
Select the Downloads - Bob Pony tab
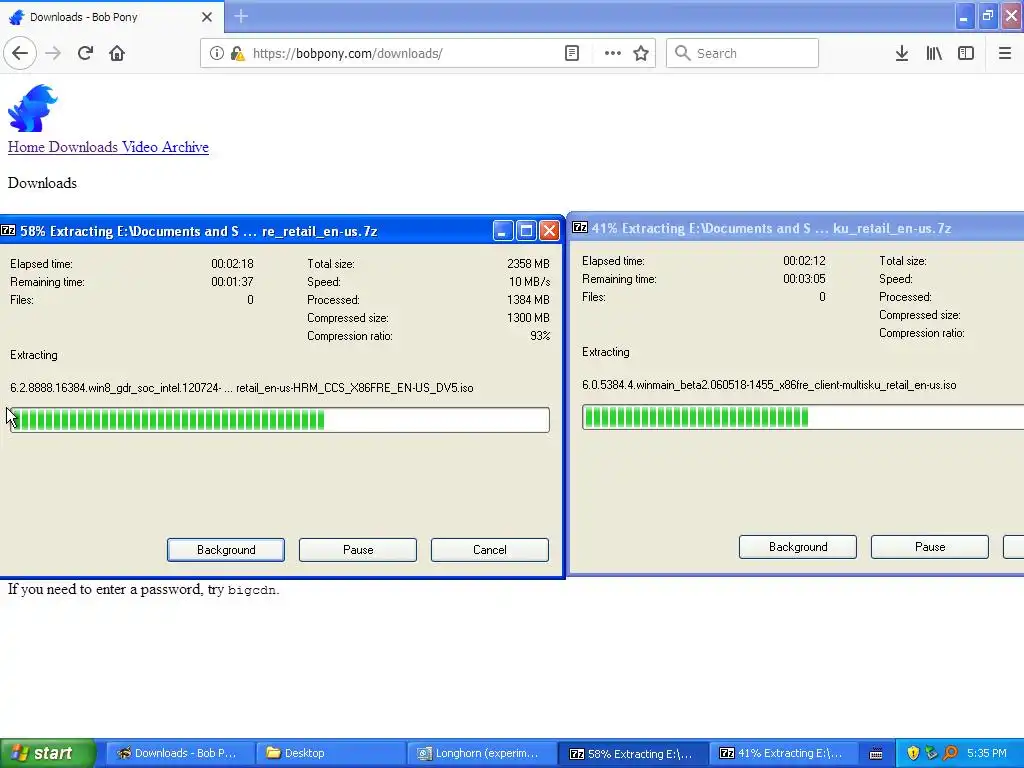tap(112, 17)
